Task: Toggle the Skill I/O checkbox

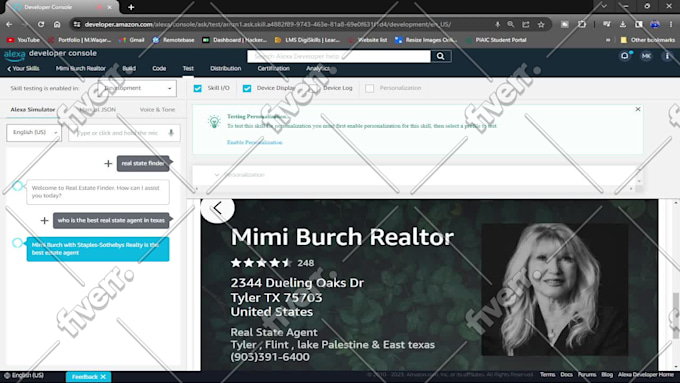Action: [x=198, y=88]
